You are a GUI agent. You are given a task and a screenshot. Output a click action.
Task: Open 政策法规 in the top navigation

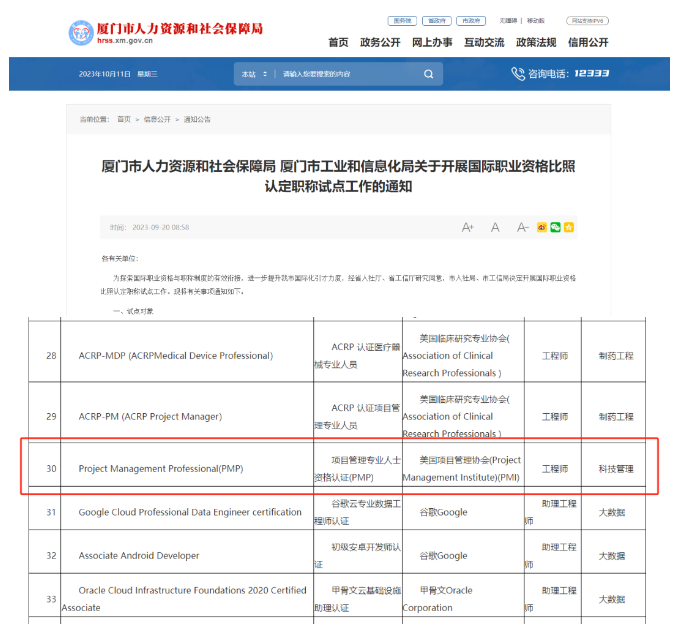point(536,42)
